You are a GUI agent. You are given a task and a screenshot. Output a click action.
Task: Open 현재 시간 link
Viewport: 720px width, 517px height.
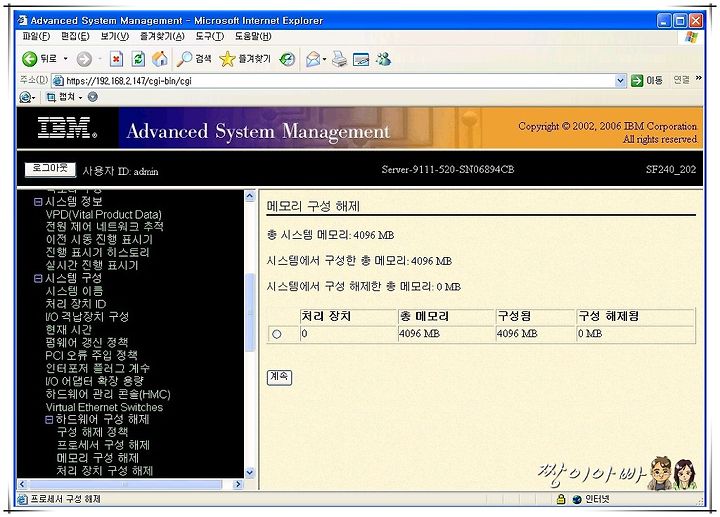pos(69,330)
